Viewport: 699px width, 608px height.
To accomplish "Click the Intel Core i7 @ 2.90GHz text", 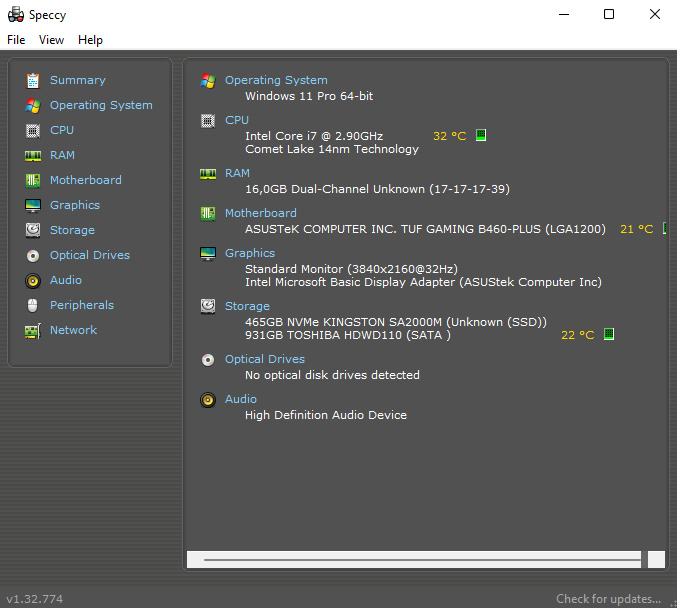I will pyautogui.click(x=314, y=136).
